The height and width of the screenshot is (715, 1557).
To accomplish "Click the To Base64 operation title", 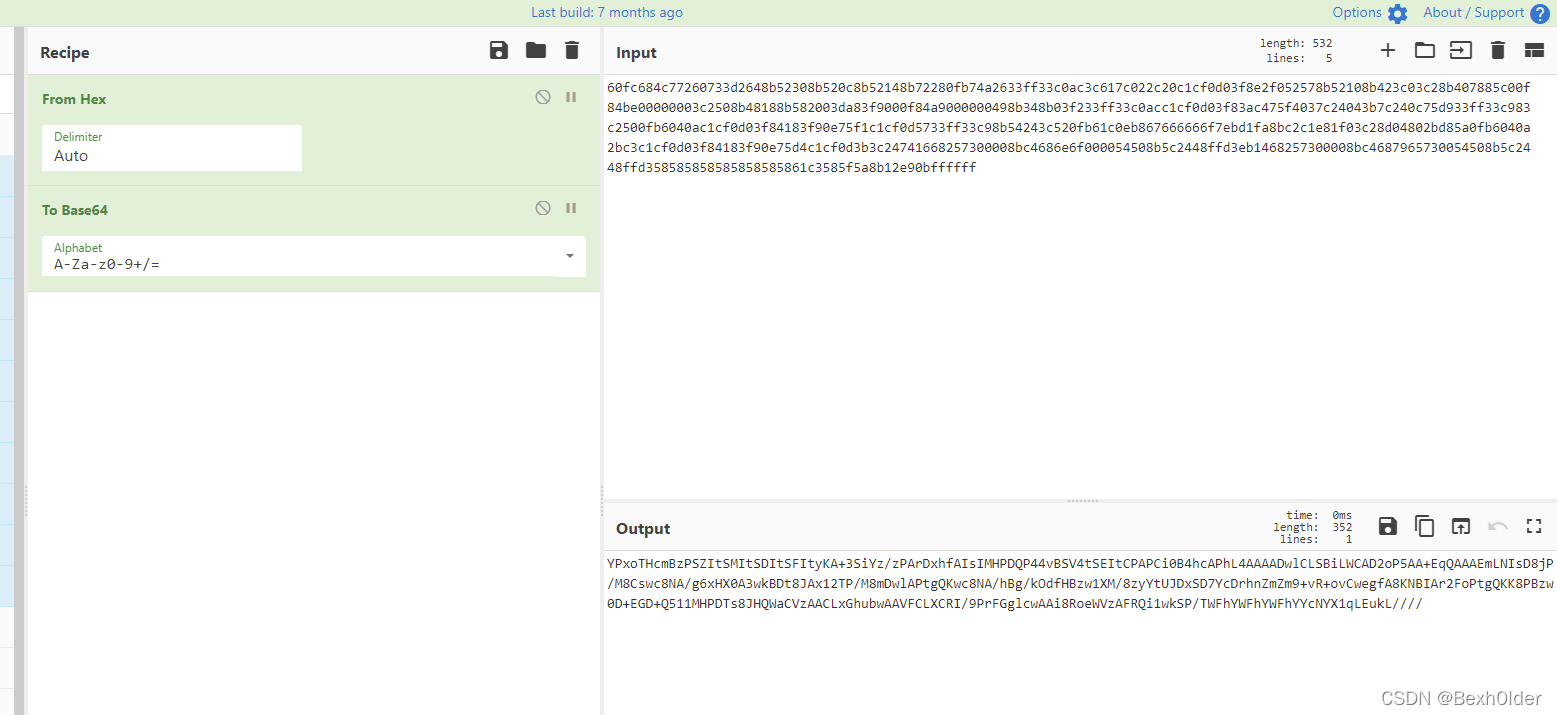I will click(x=75, y=210).
